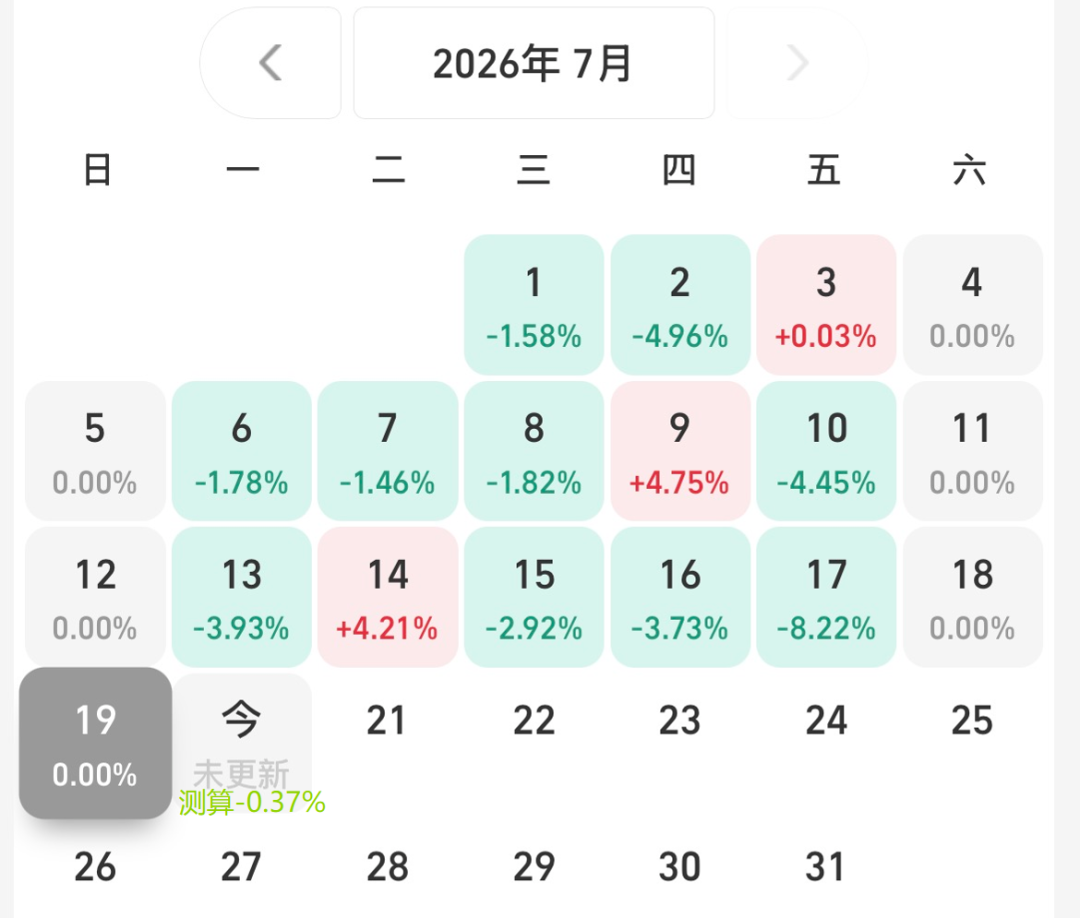Image resolution: width=1080 pixels, height=918 pixels.
Task: Tap date 27 in the calendar
Action: tap(241, 866)
